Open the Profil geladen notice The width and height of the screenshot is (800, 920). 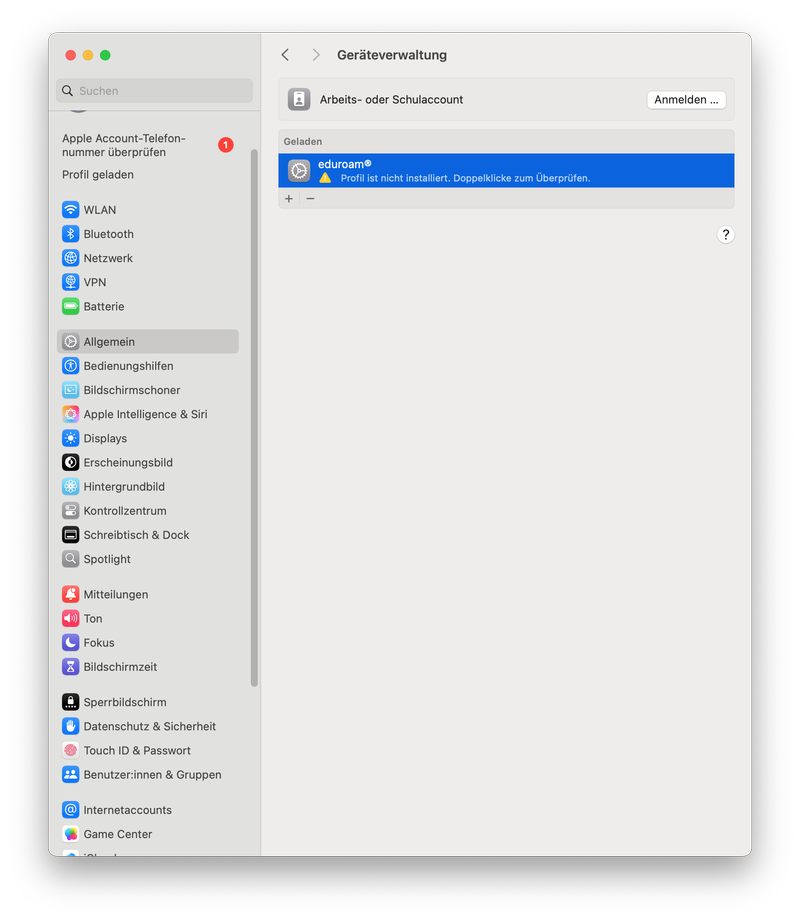[x=98, y=174]
